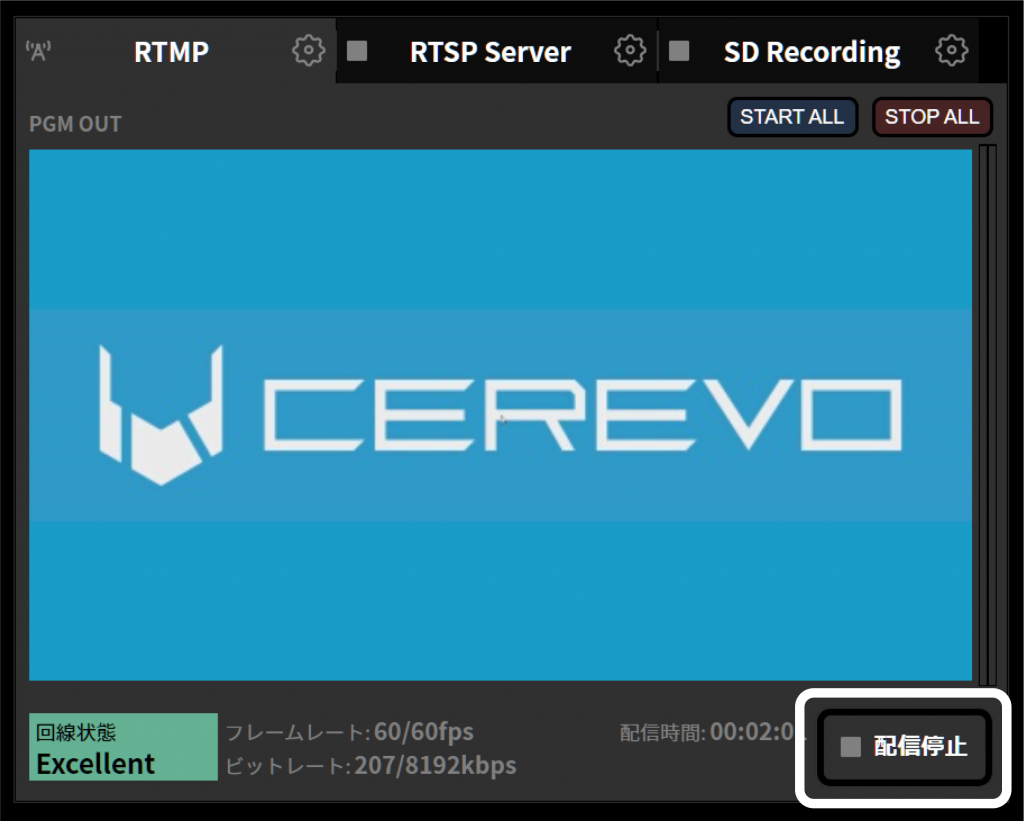The width and height of the screenshot is (1024, 821).
Task: Click the PGM OUT label
Action: coord(75,123)
